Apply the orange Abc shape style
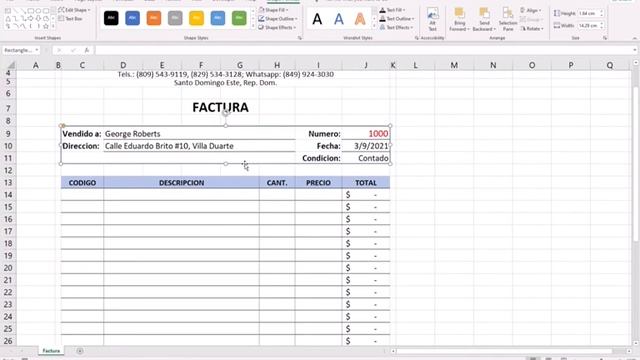Image resolution: width=640 pixels, height=360 pixels. point(154,18)
